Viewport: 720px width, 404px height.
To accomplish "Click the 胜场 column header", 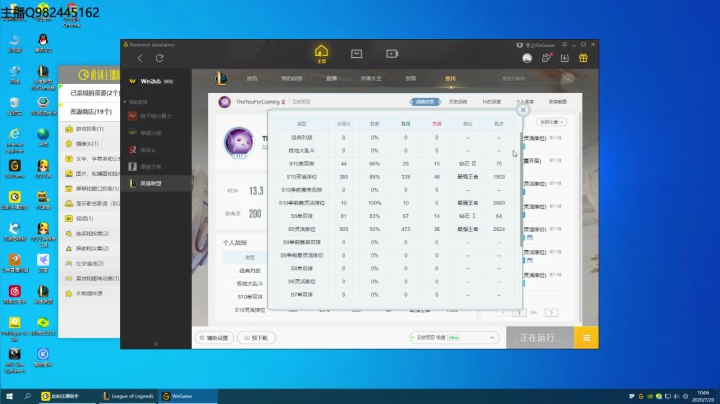I will [405, 124].
